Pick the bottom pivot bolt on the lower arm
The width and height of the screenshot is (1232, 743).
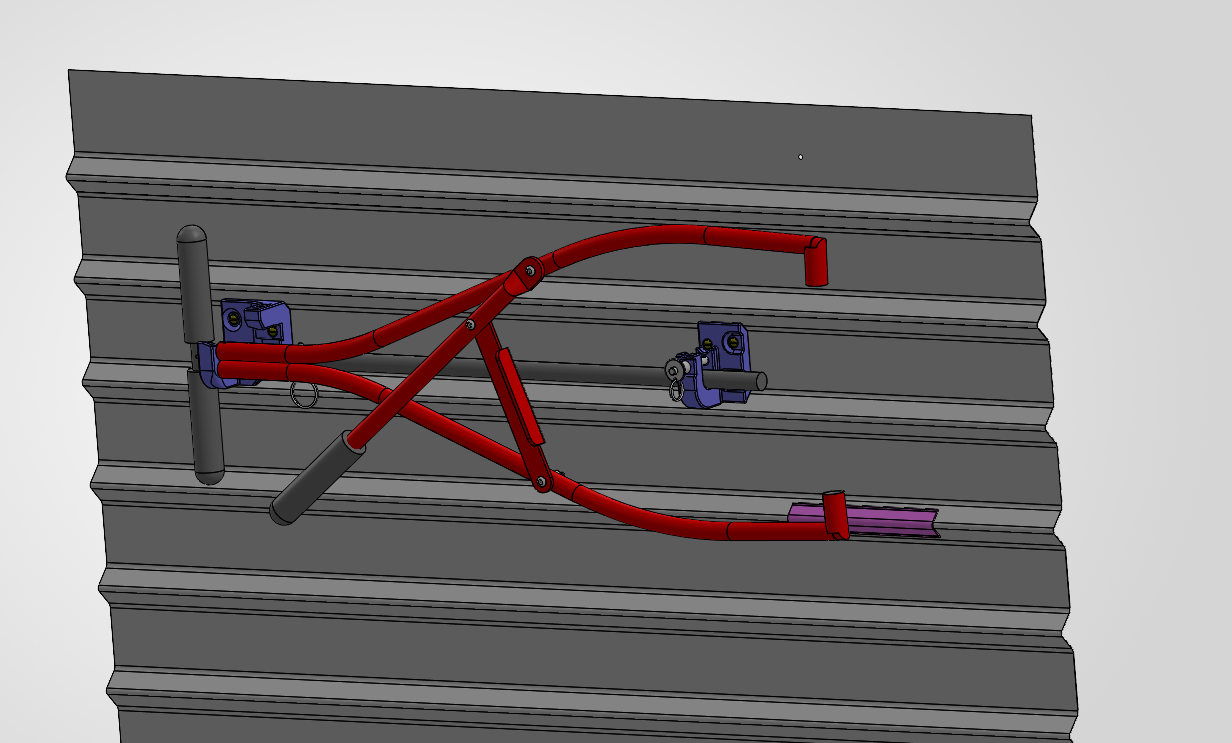(541, 482)
